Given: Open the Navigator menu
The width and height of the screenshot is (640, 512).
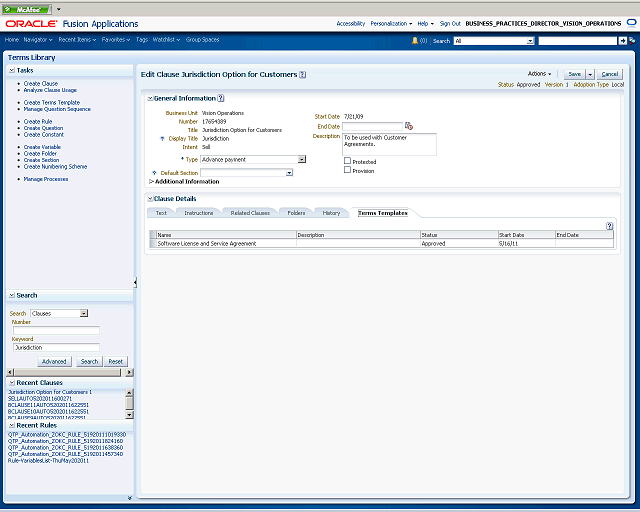Looking at the screenshot, I should tap(38, 40).
